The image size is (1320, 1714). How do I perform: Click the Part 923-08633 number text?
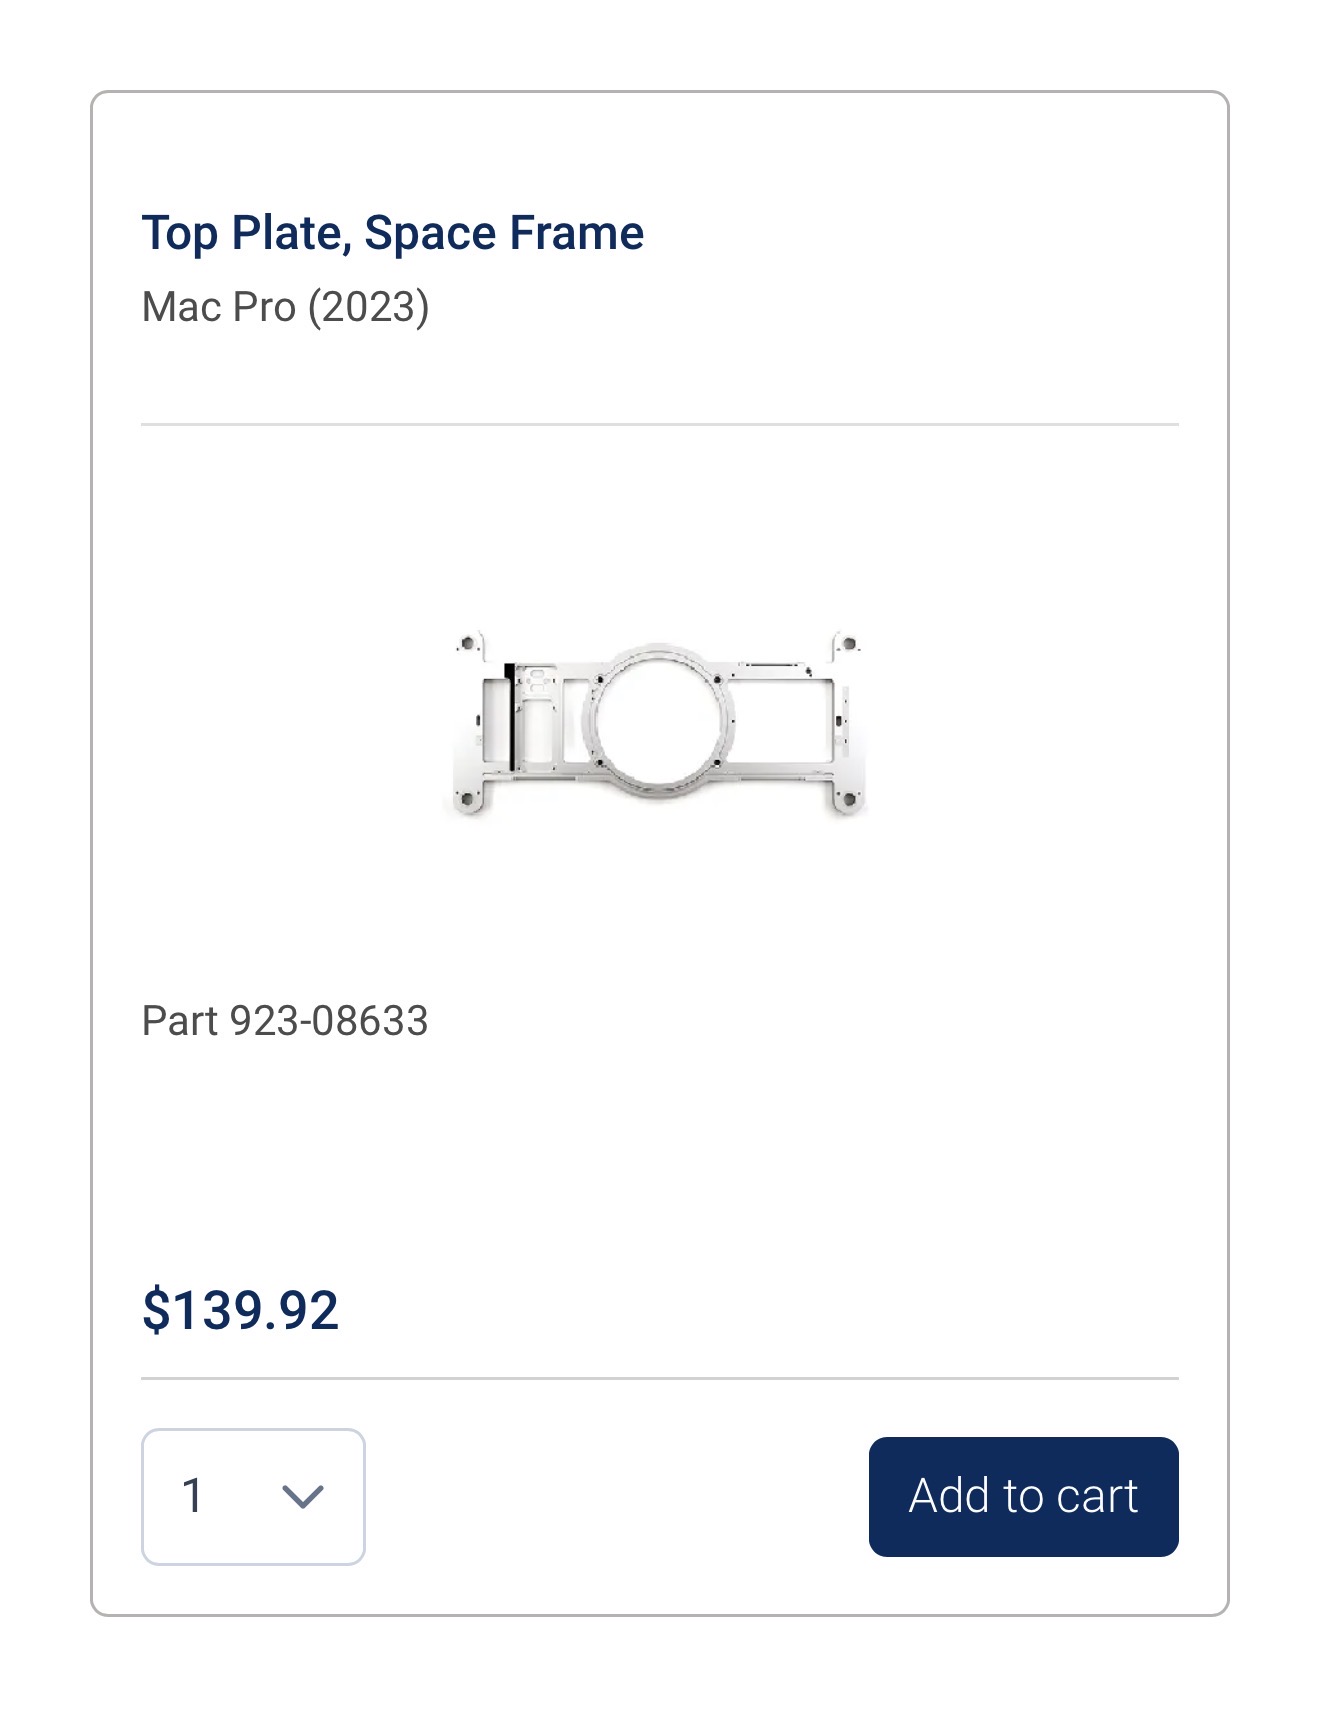(285, 1021)
